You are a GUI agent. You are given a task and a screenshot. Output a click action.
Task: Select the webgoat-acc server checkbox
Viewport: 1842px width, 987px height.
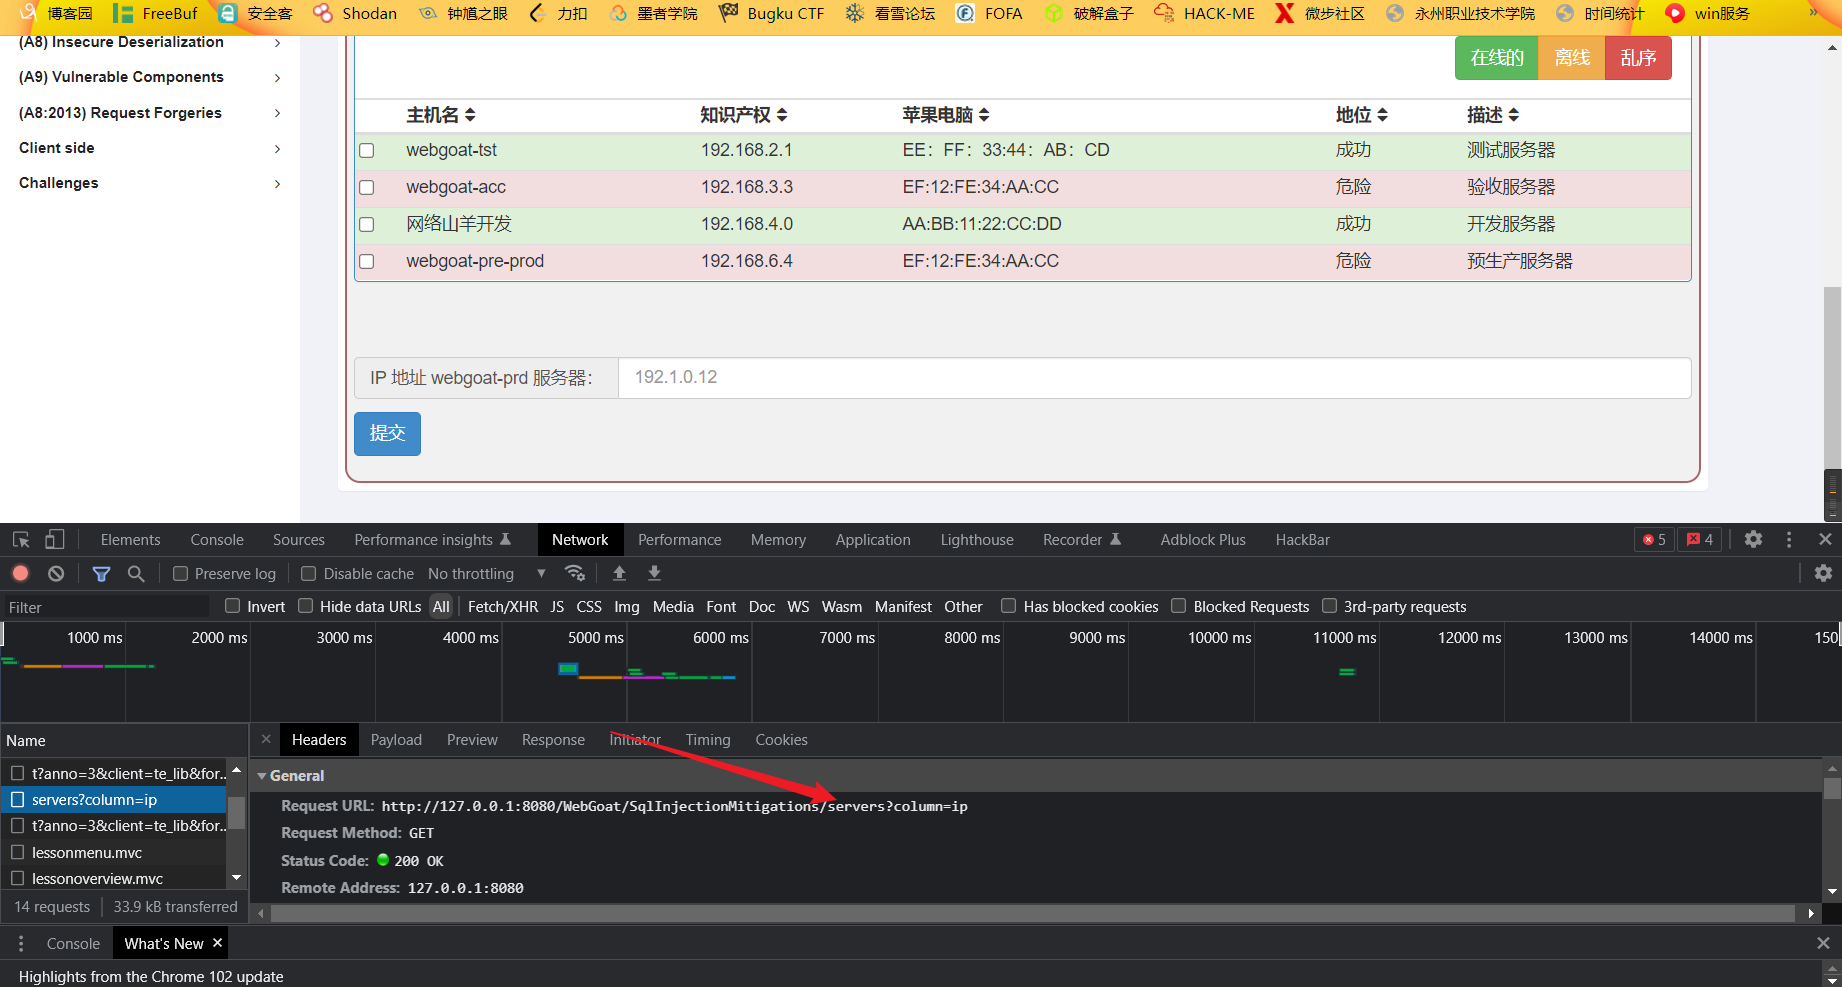[x=367, y=188]
